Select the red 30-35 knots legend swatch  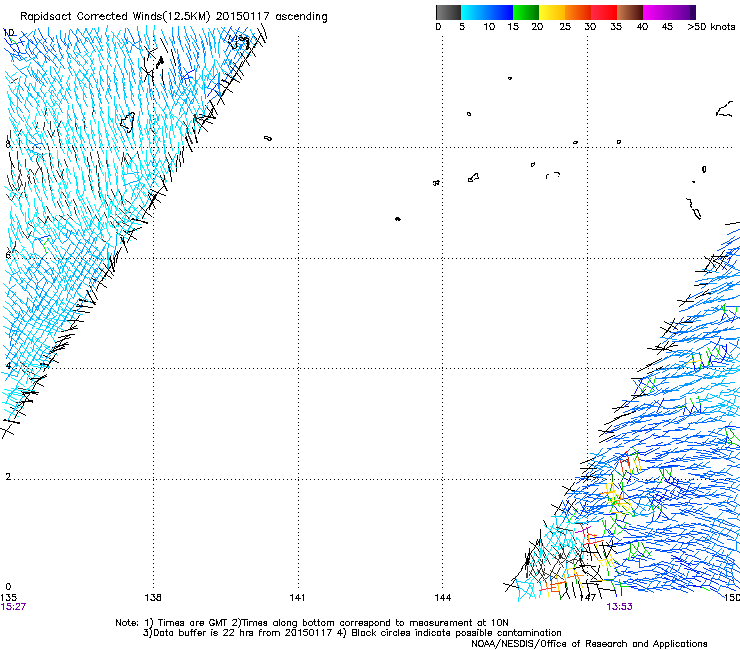pyautogui.click(x=604, y=12)
